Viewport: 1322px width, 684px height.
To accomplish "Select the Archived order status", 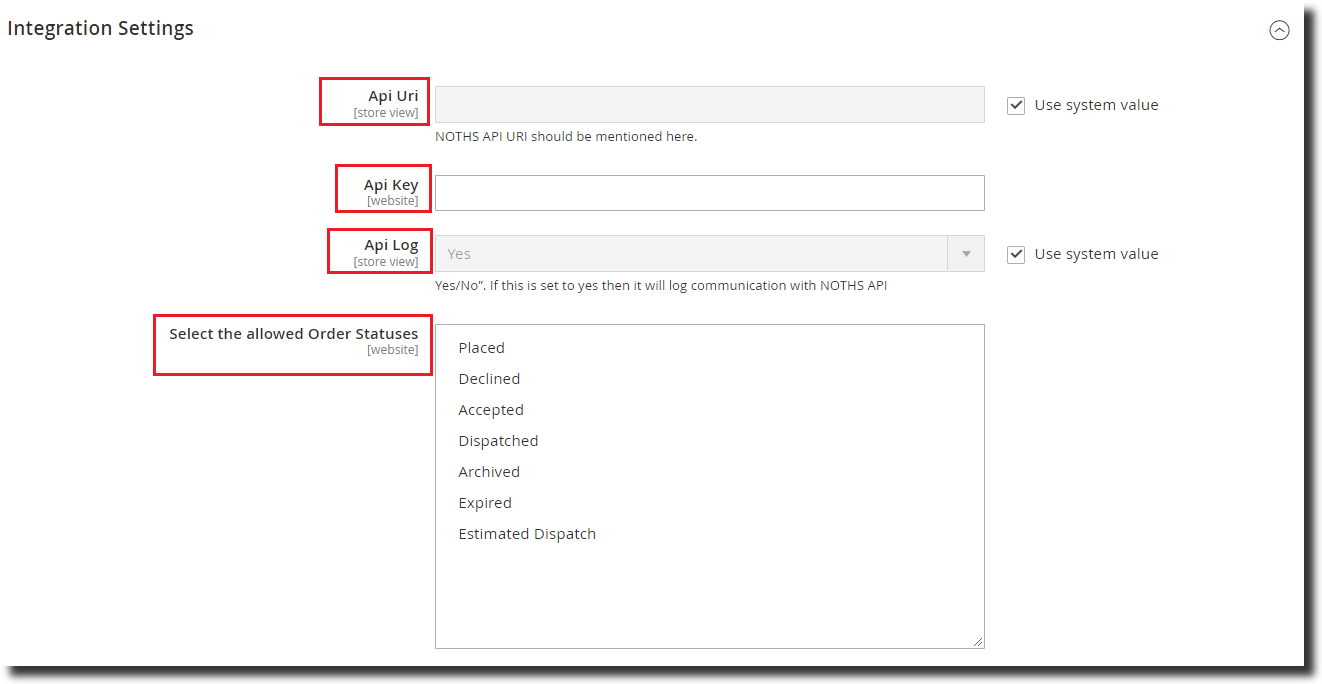I will (489, 471).
